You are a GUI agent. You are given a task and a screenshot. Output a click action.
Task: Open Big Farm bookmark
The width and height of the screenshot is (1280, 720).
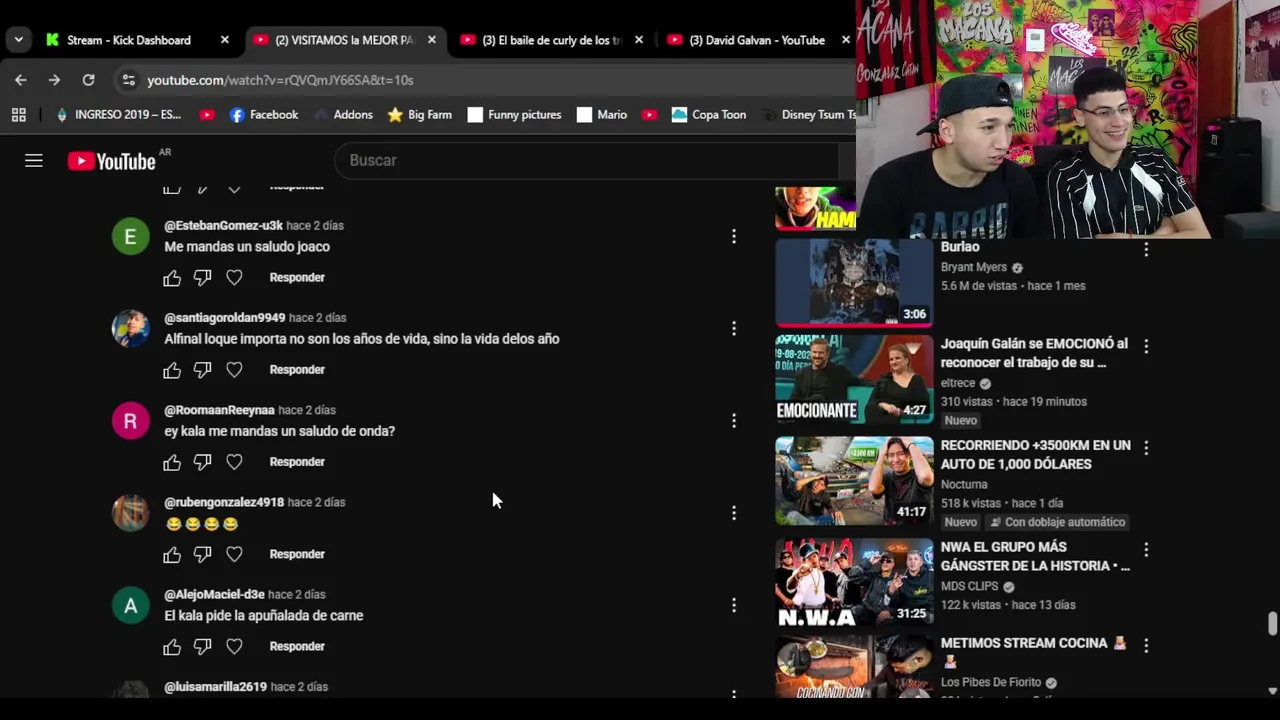pos(420,115)
